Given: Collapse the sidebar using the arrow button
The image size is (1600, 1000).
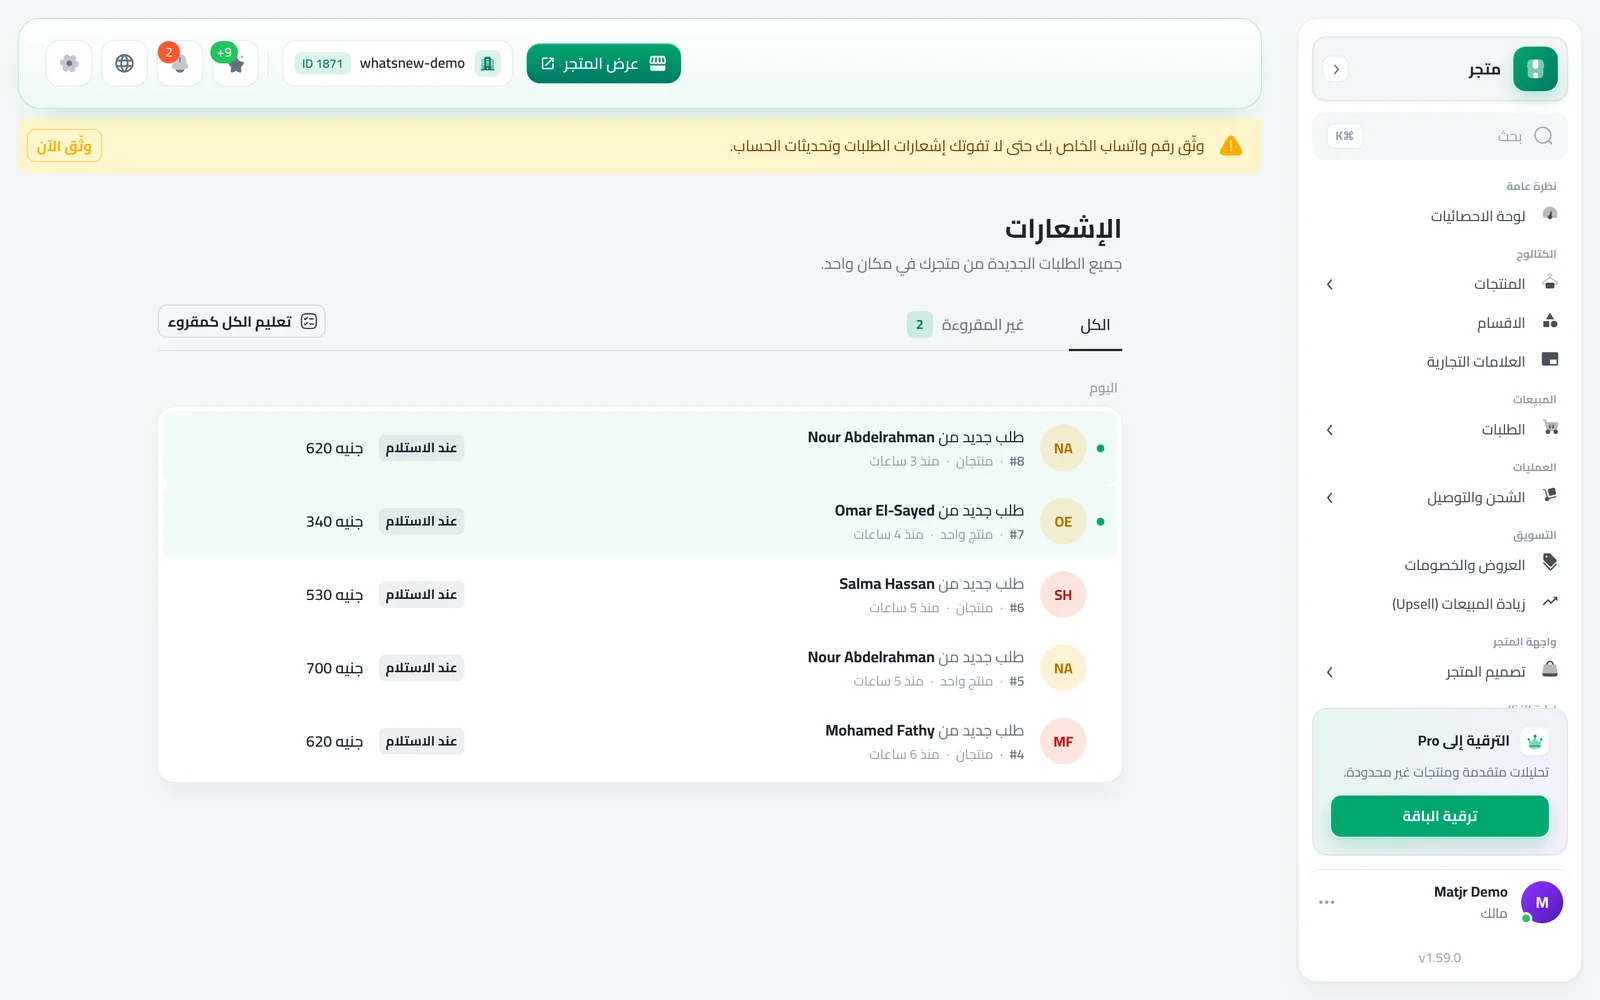Looking at the screenshot, I should pyautogui.click(x=1336, y=69).
